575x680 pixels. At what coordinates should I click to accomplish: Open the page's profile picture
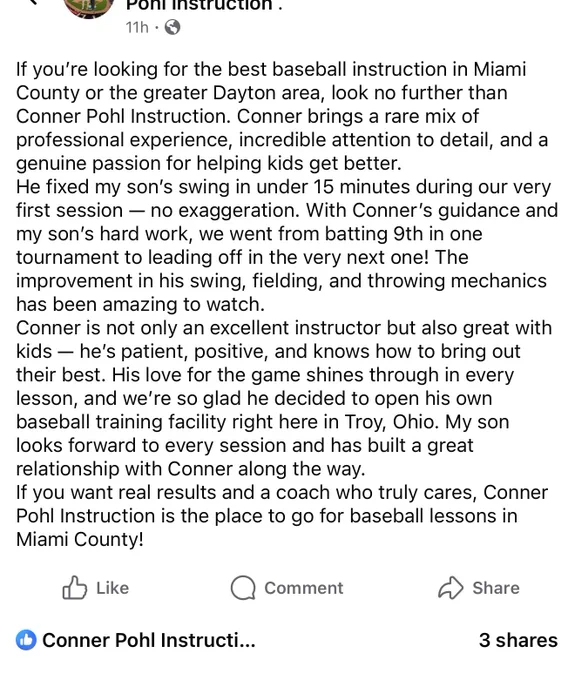pos(89,7)
